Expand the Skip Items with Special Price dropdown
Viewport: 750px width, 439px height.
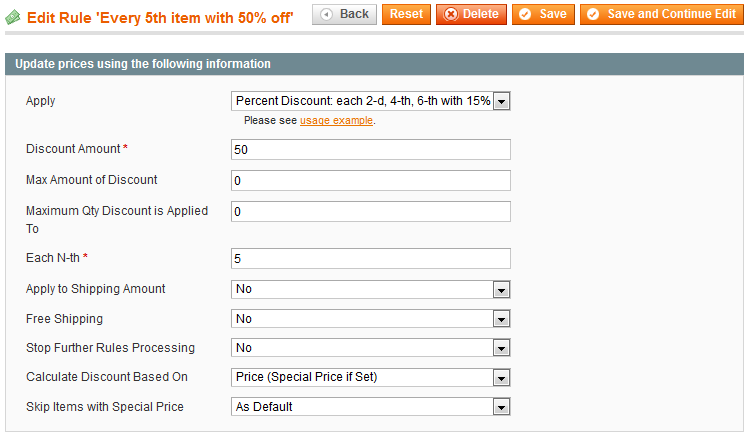pos(371,407)
